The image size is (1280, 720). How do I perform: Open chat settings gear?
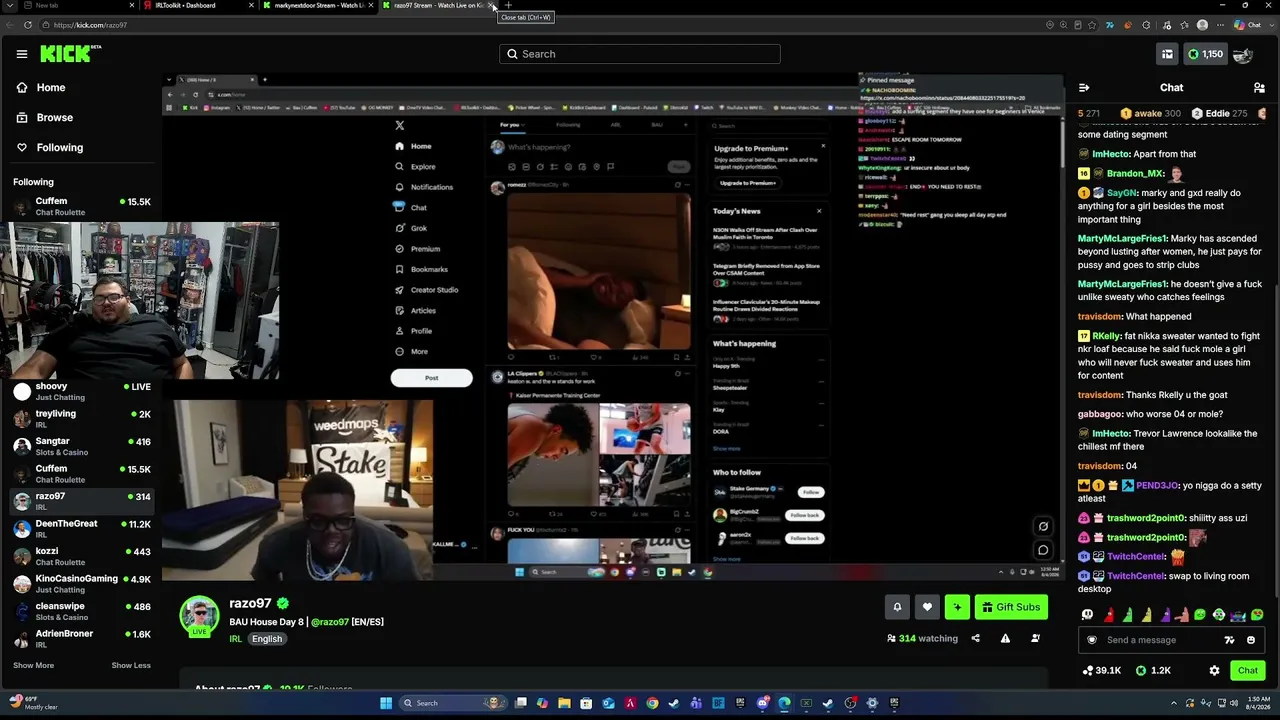[x=1214, y=671]
